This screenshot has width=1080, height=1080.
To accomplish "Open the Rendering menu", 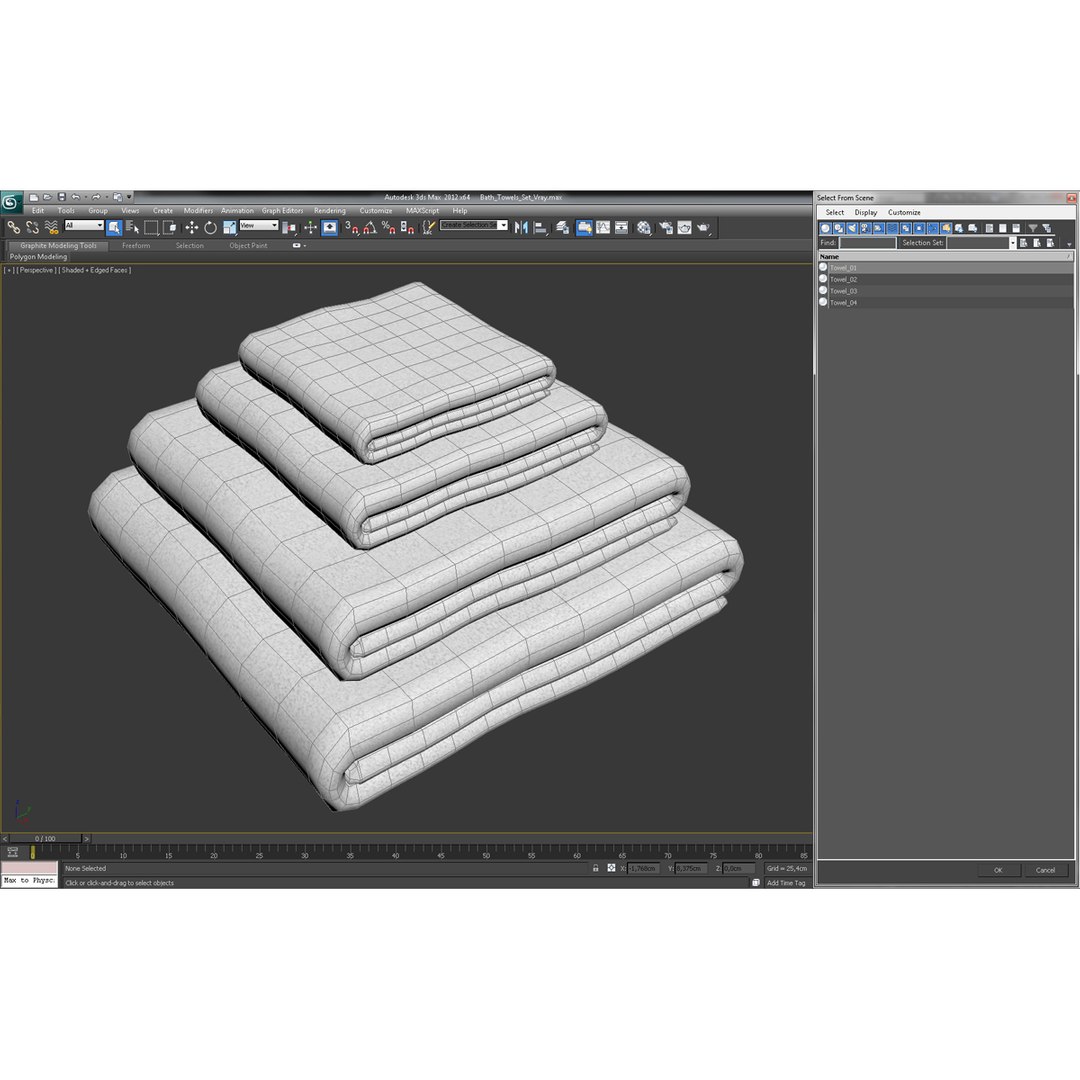I will tap(330, 211).
